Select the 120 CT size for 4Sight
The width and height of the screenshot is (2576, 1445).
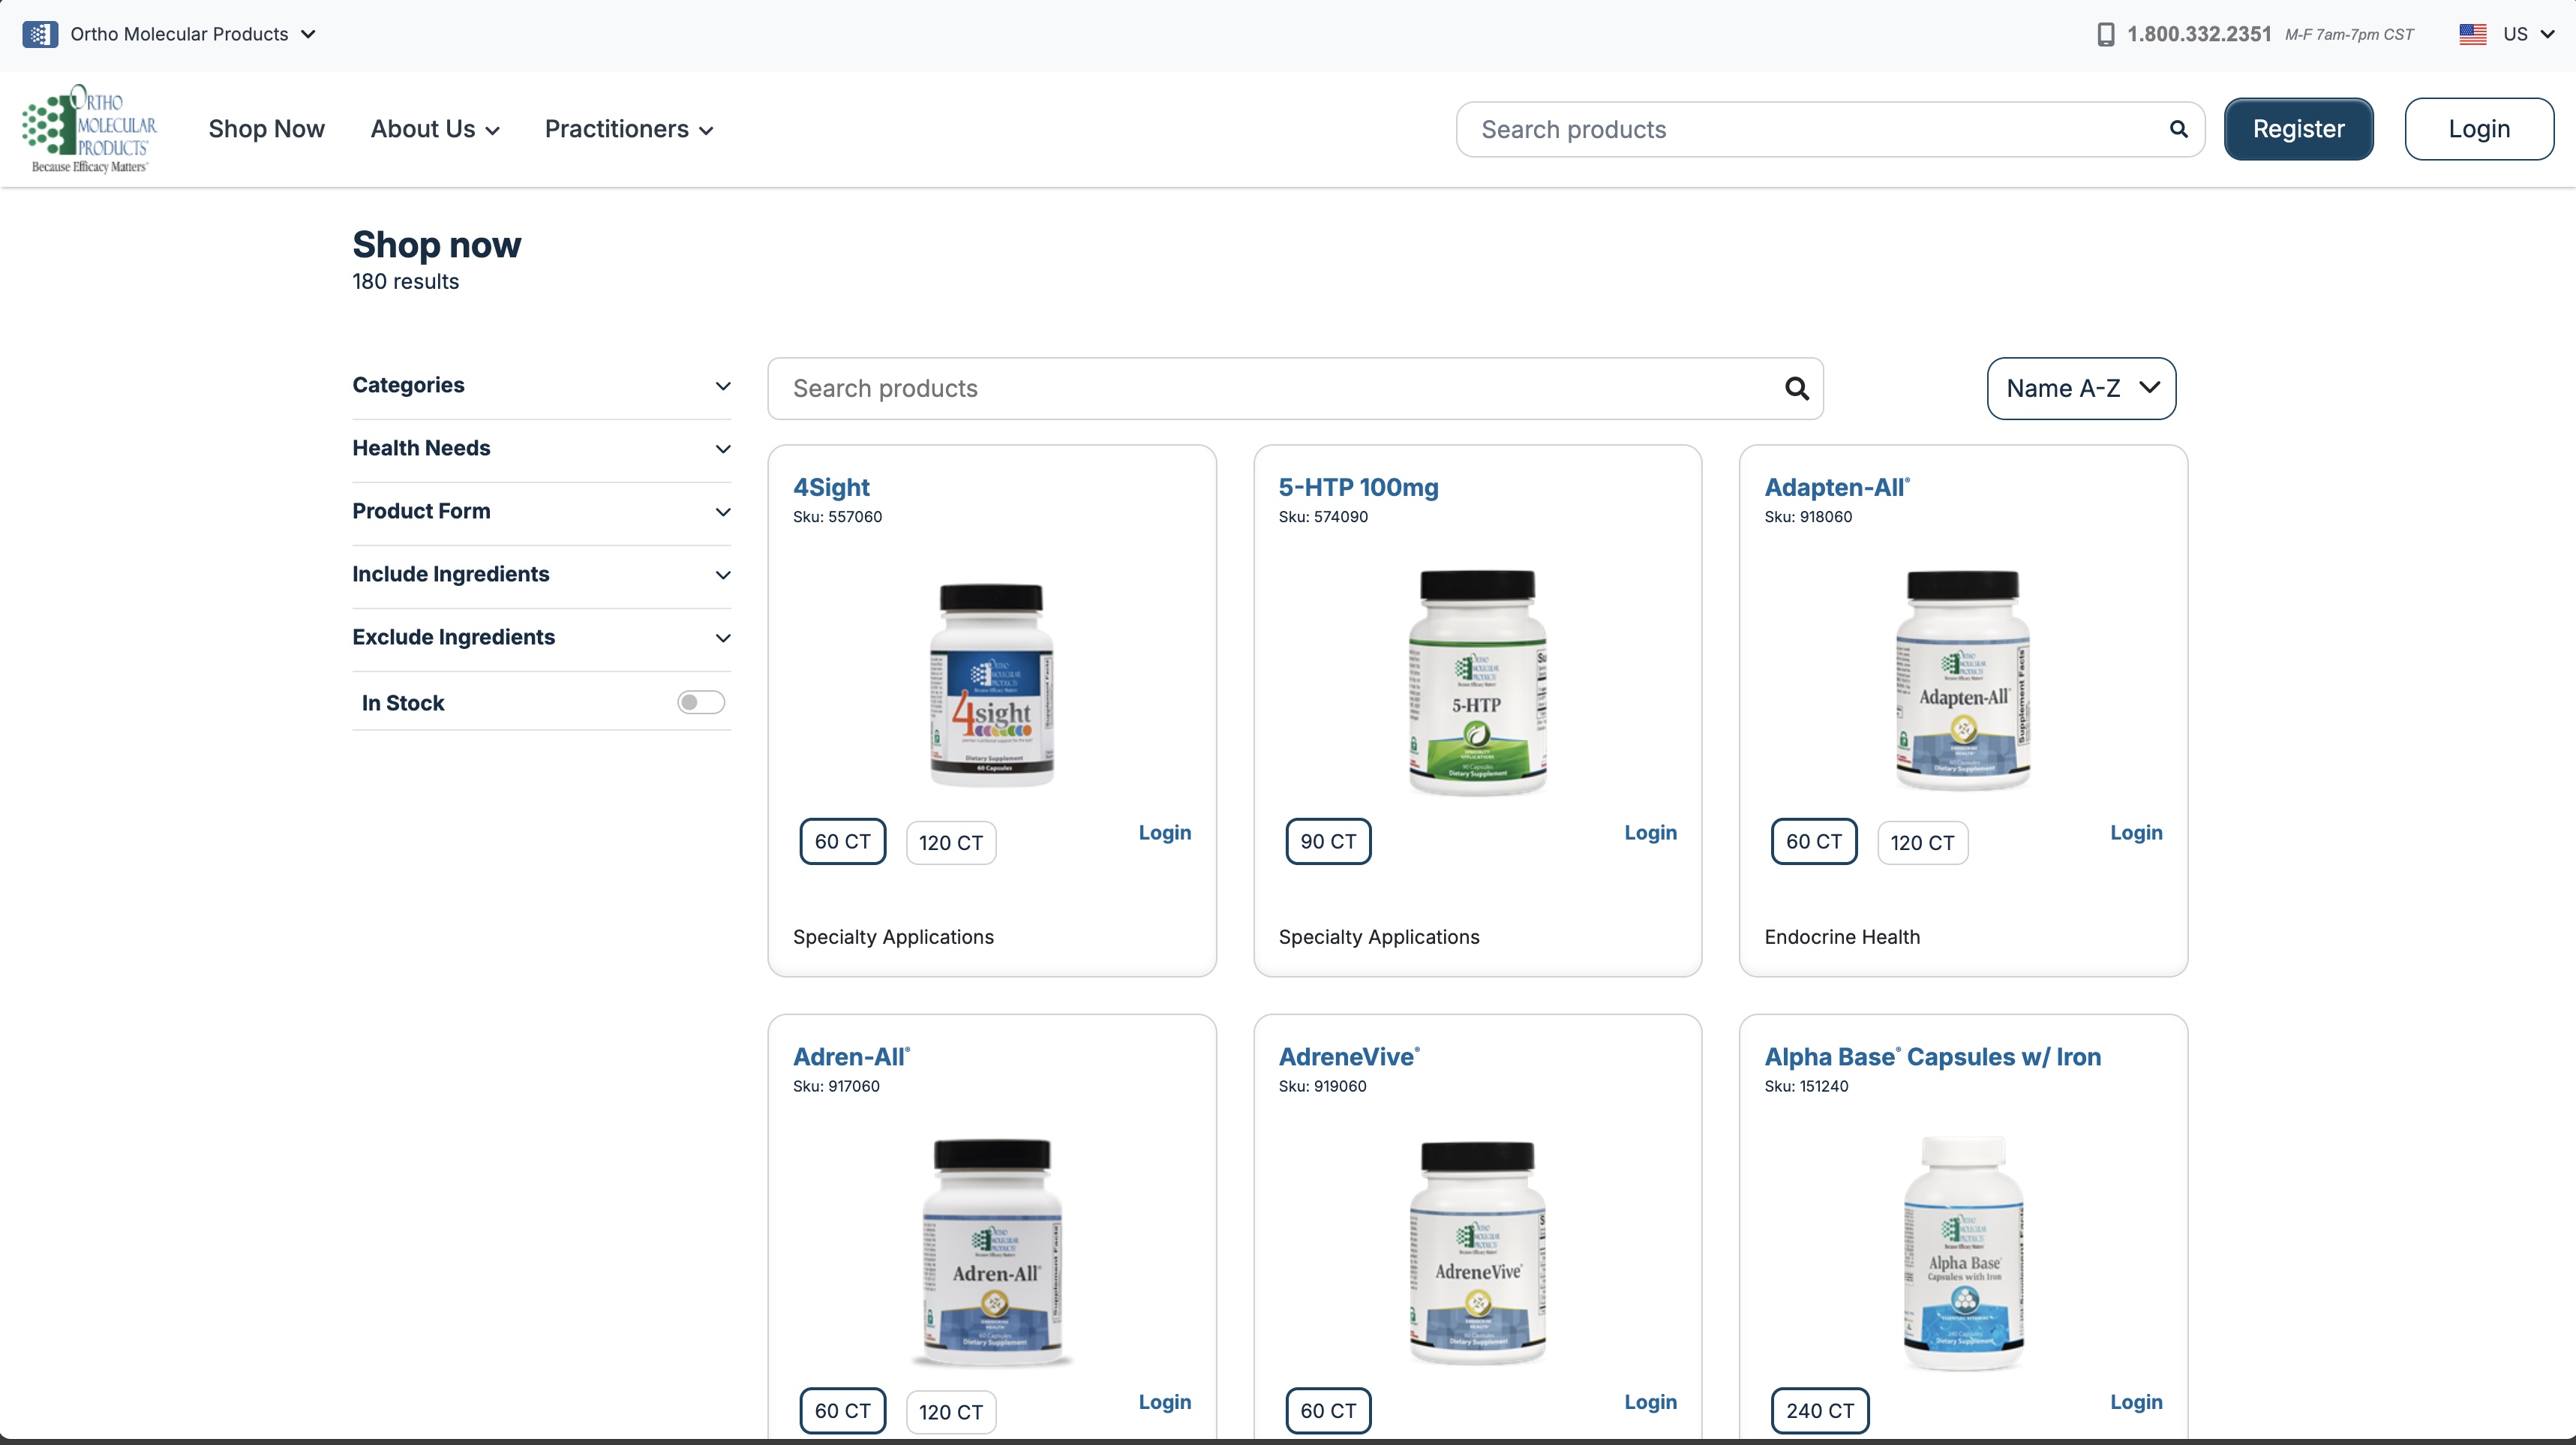click(x=950, y=843)
